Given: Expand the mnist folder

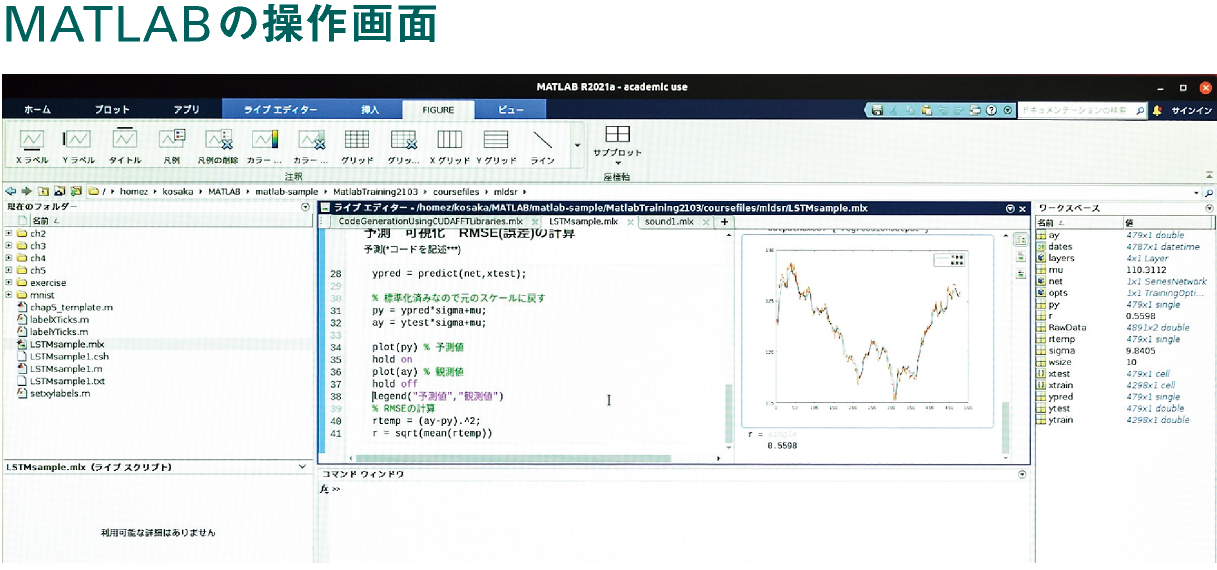Looking at the screenshot, I should [9, 295].
